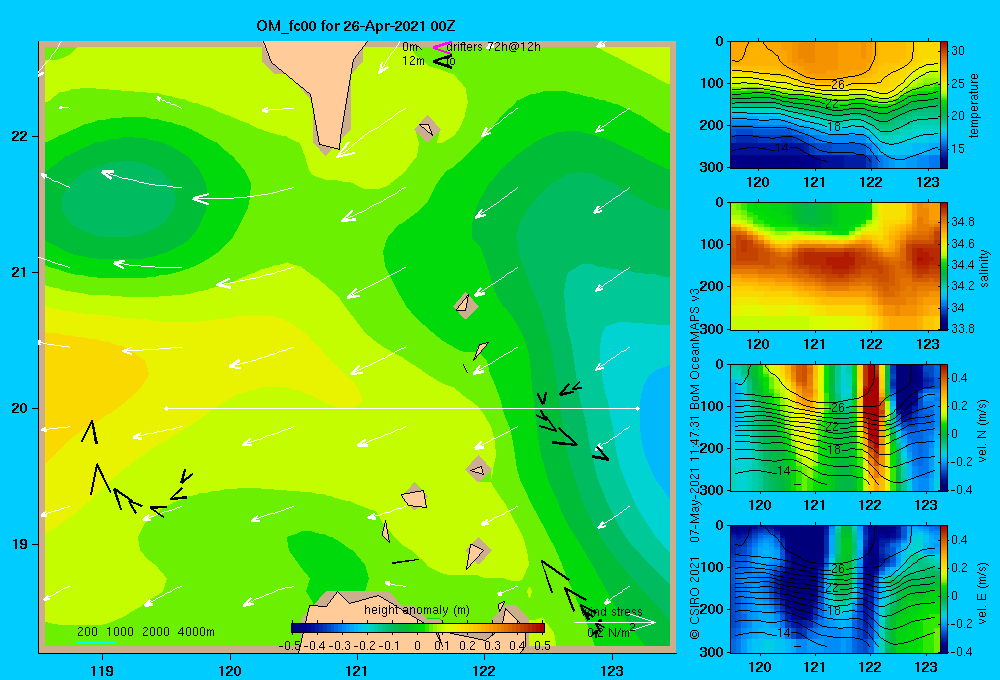Click the black 12m drifter arrow in legend

(x=443, y=61)
